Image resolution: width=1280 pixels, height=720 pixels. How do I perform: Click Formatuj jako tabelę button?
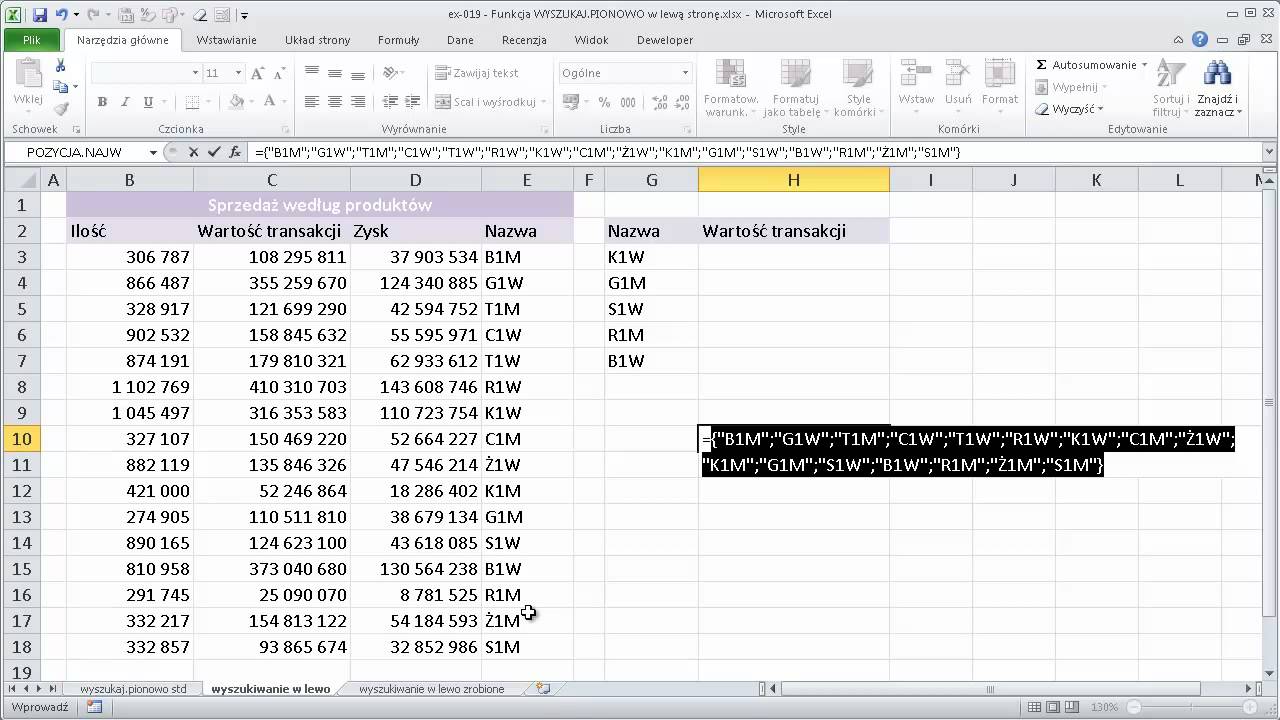click(x=796, y=89)
